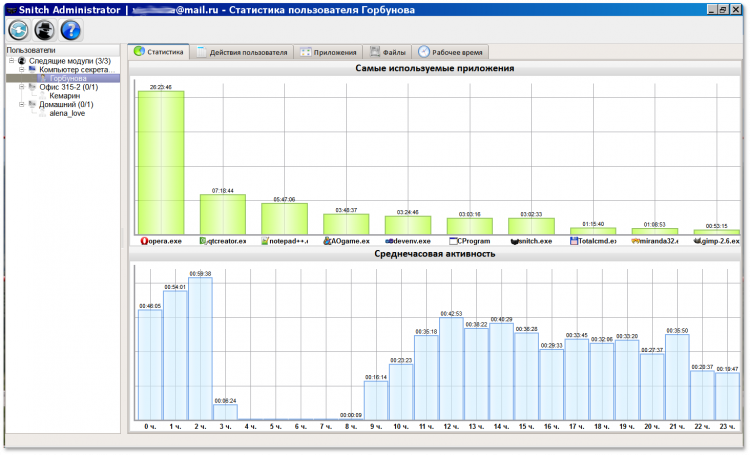This screenshot has width=750, height=455.
Task: Collapse the Домашний tree node
Action: (21, 104)
